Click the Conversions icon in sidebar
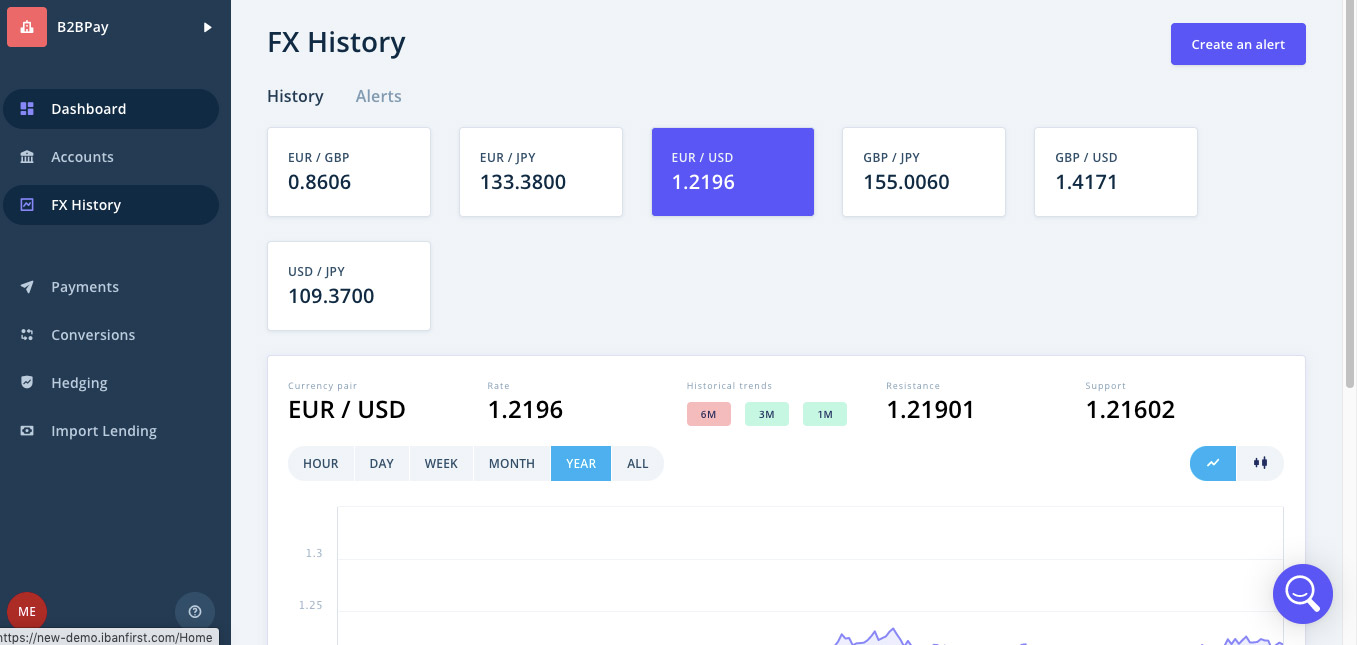 pyautogui.click(x=27, y=335)
